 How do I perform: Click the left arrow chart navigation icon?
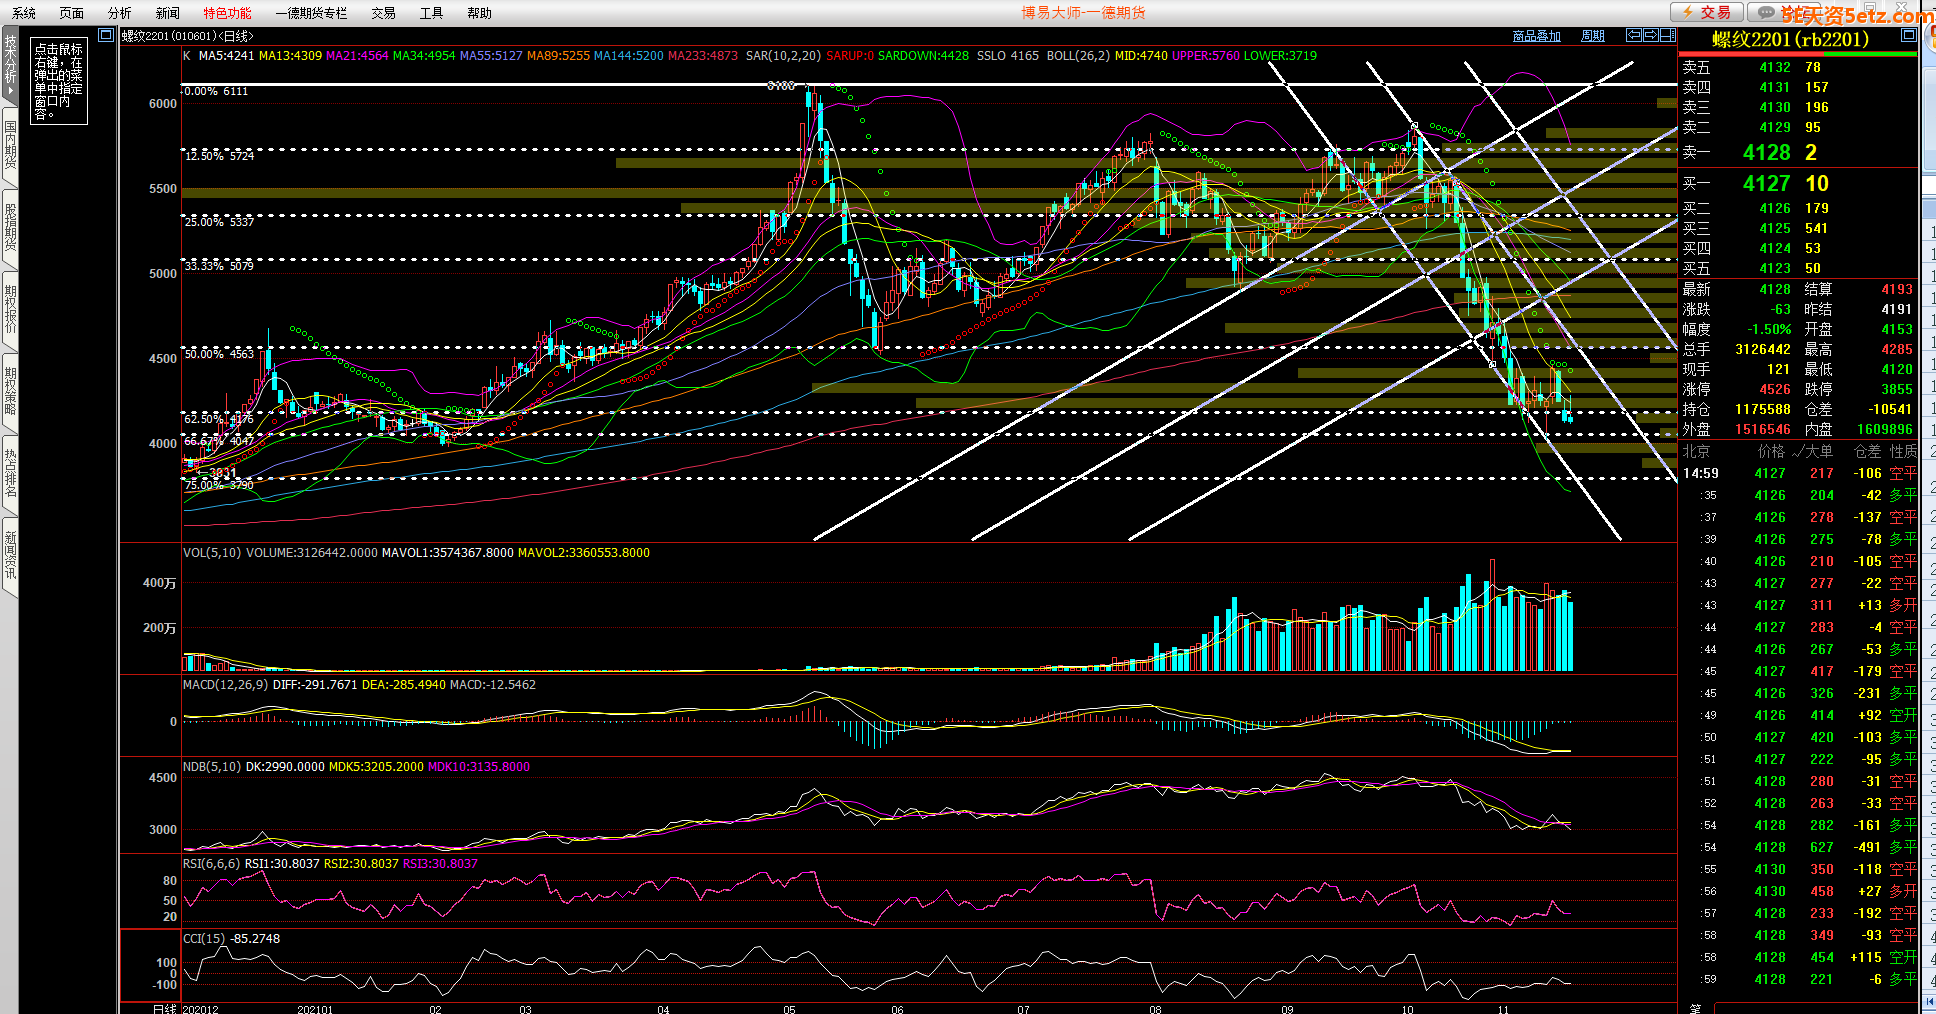pyautogui.click(x=1634, y=35)
